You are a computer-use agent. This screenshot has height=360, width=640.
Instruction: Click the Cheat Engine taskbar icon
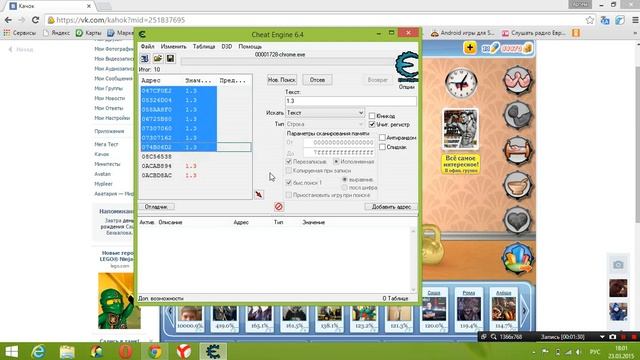point(213,351)
